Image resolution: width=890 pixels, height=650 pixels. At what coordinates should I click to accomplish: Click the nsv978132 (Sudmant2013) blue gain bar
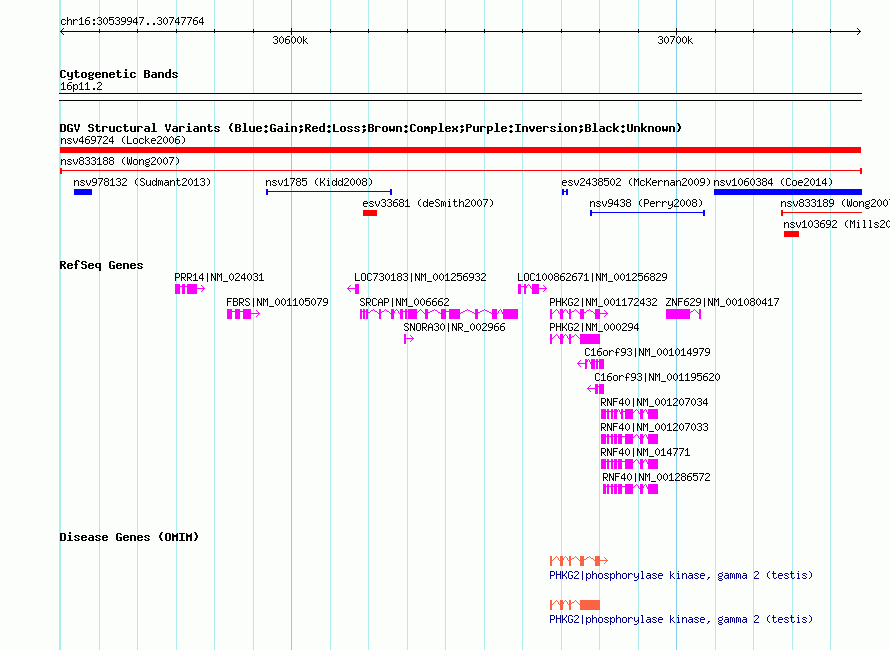[83, 192]
